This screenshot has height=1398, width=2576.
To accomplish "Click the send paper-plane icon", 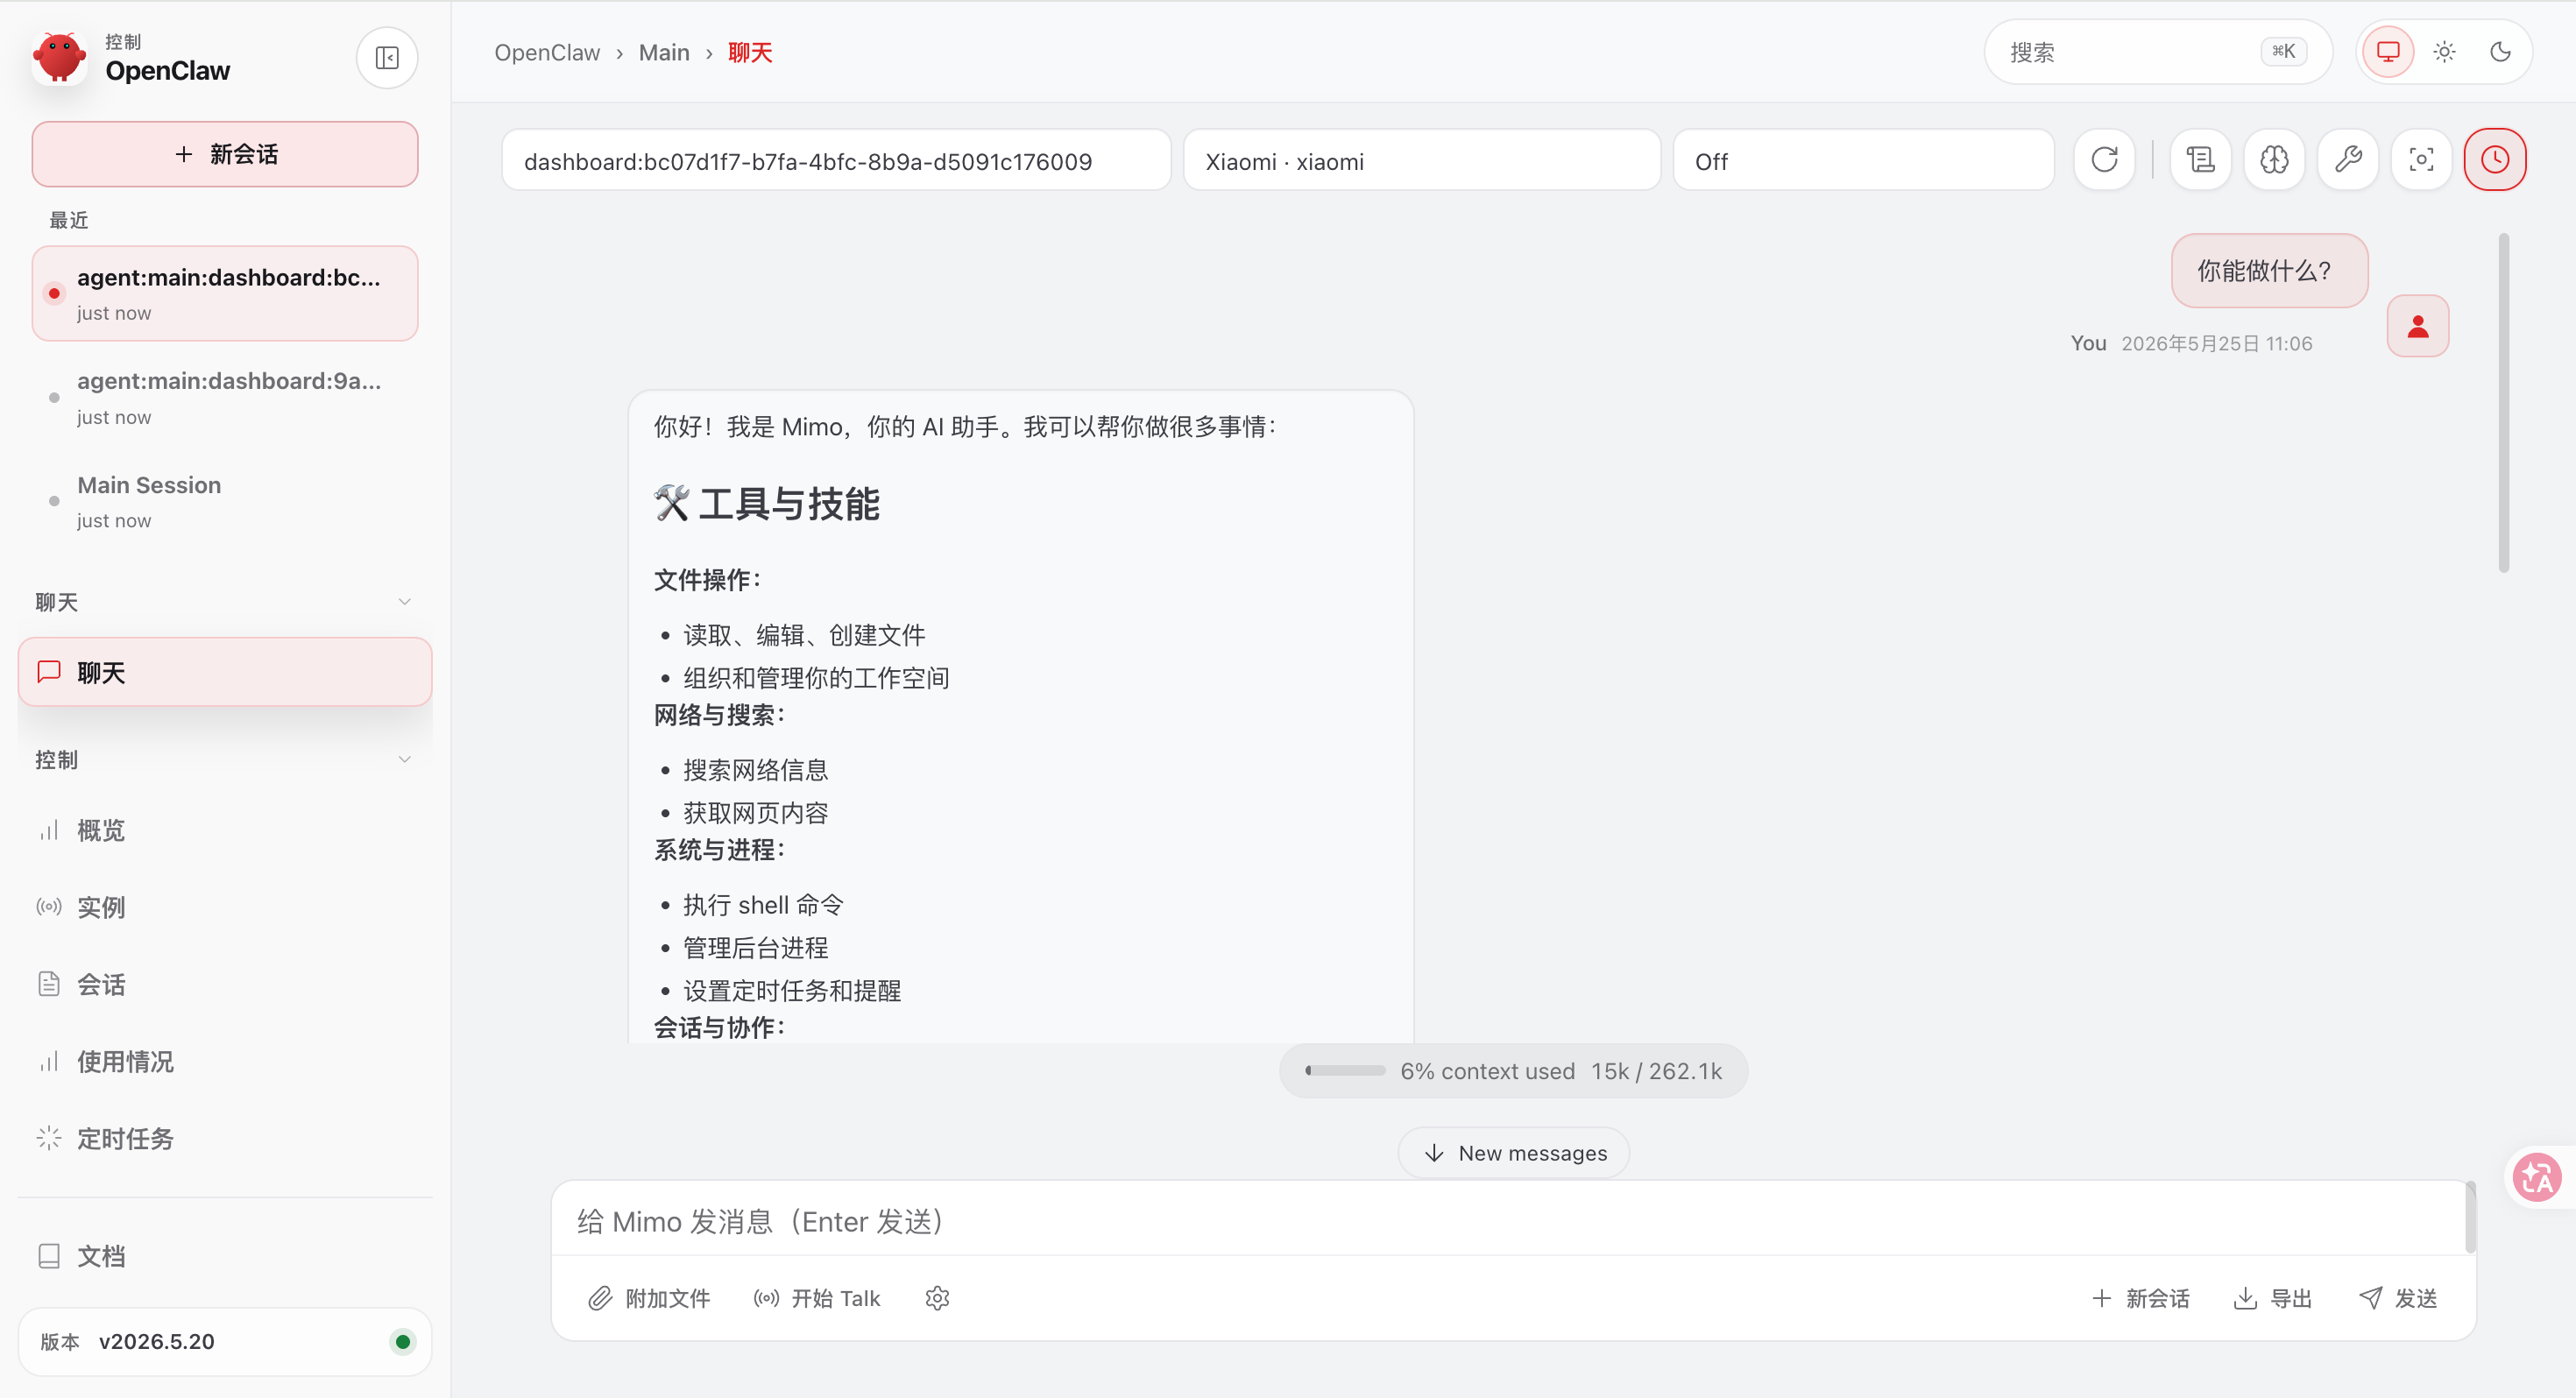I will 2370,1298.
